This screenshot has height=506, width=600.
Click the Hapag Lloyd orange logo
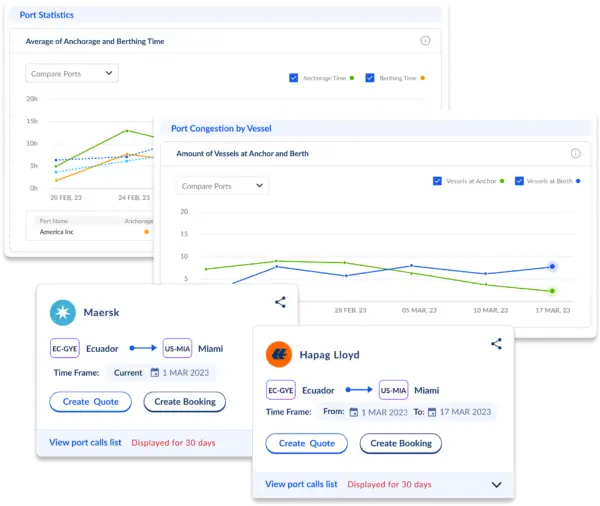coord(279,354)
